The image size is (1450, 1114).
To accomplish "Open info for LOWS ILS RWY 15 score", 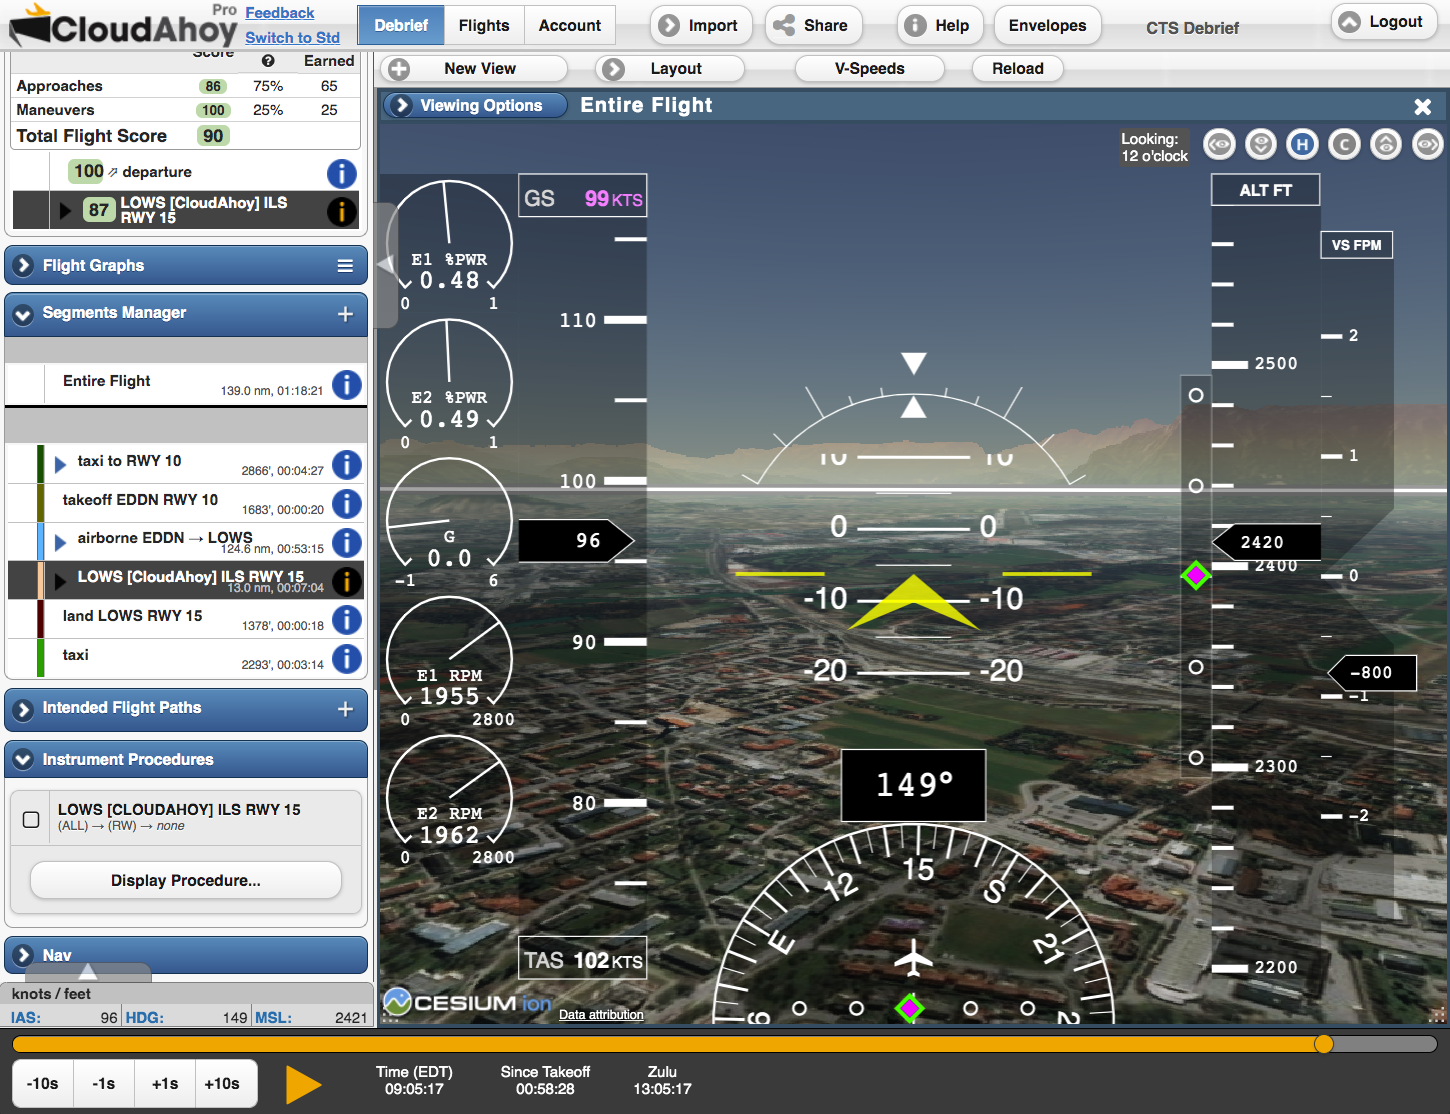I will click(x=342, y=211).
